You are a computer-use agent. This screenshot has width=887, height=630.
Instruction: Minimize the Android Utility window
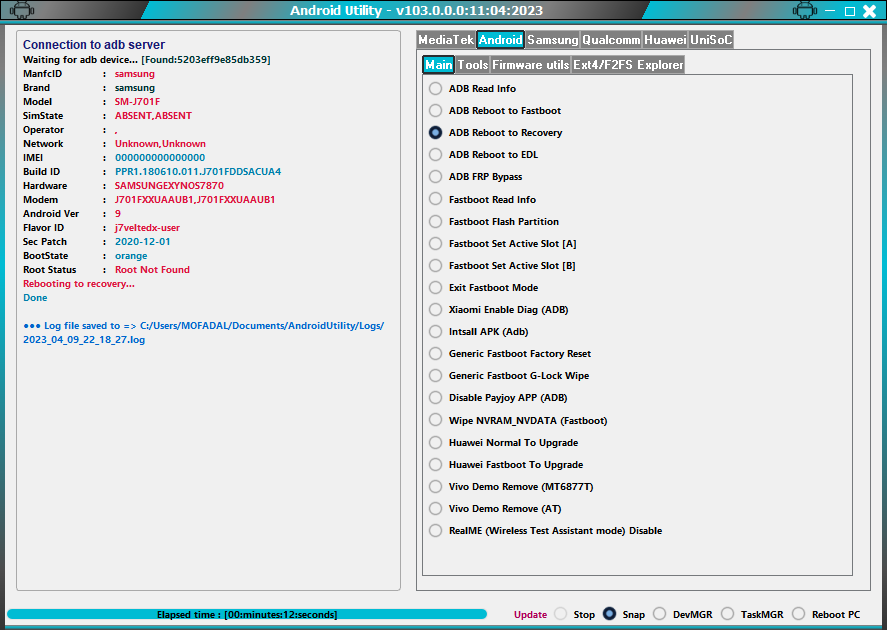pos(830,10)
